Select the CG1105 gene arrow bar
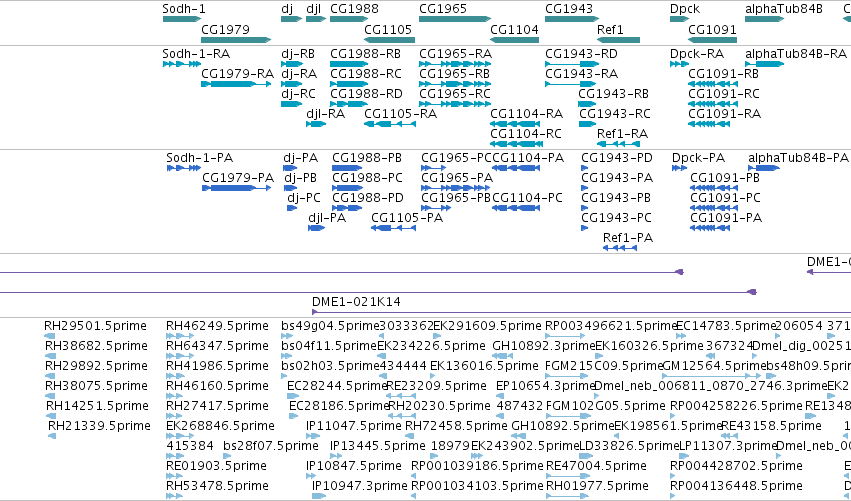 [x=389, y=40]
